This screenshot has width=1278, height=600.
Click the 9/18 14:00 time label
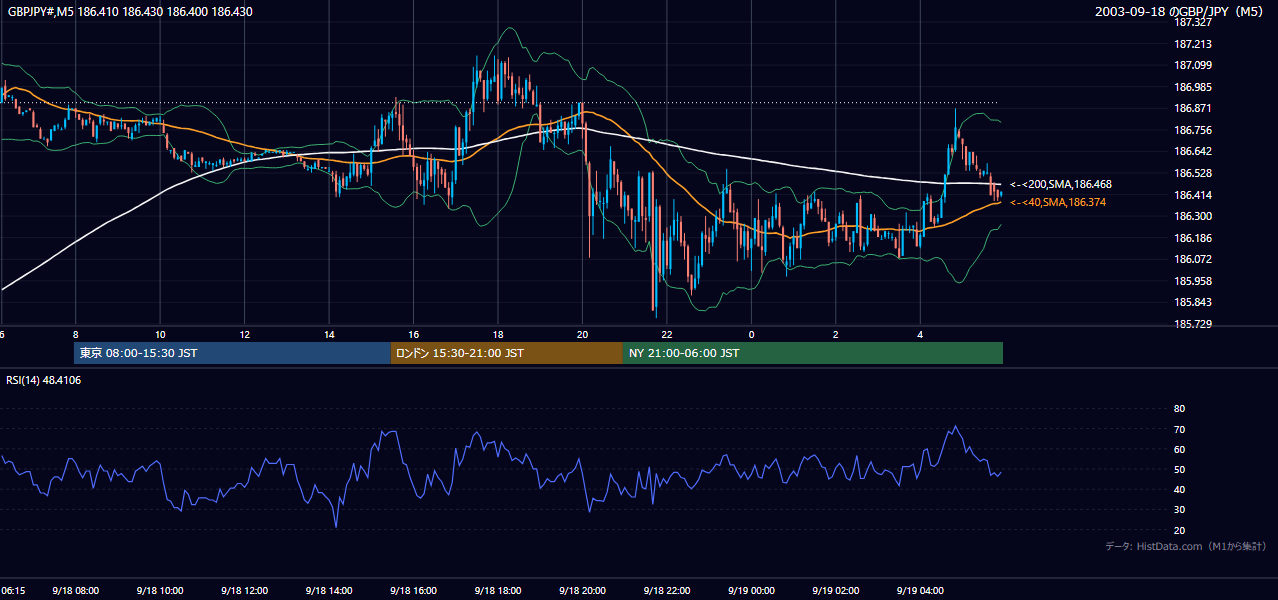329,591
